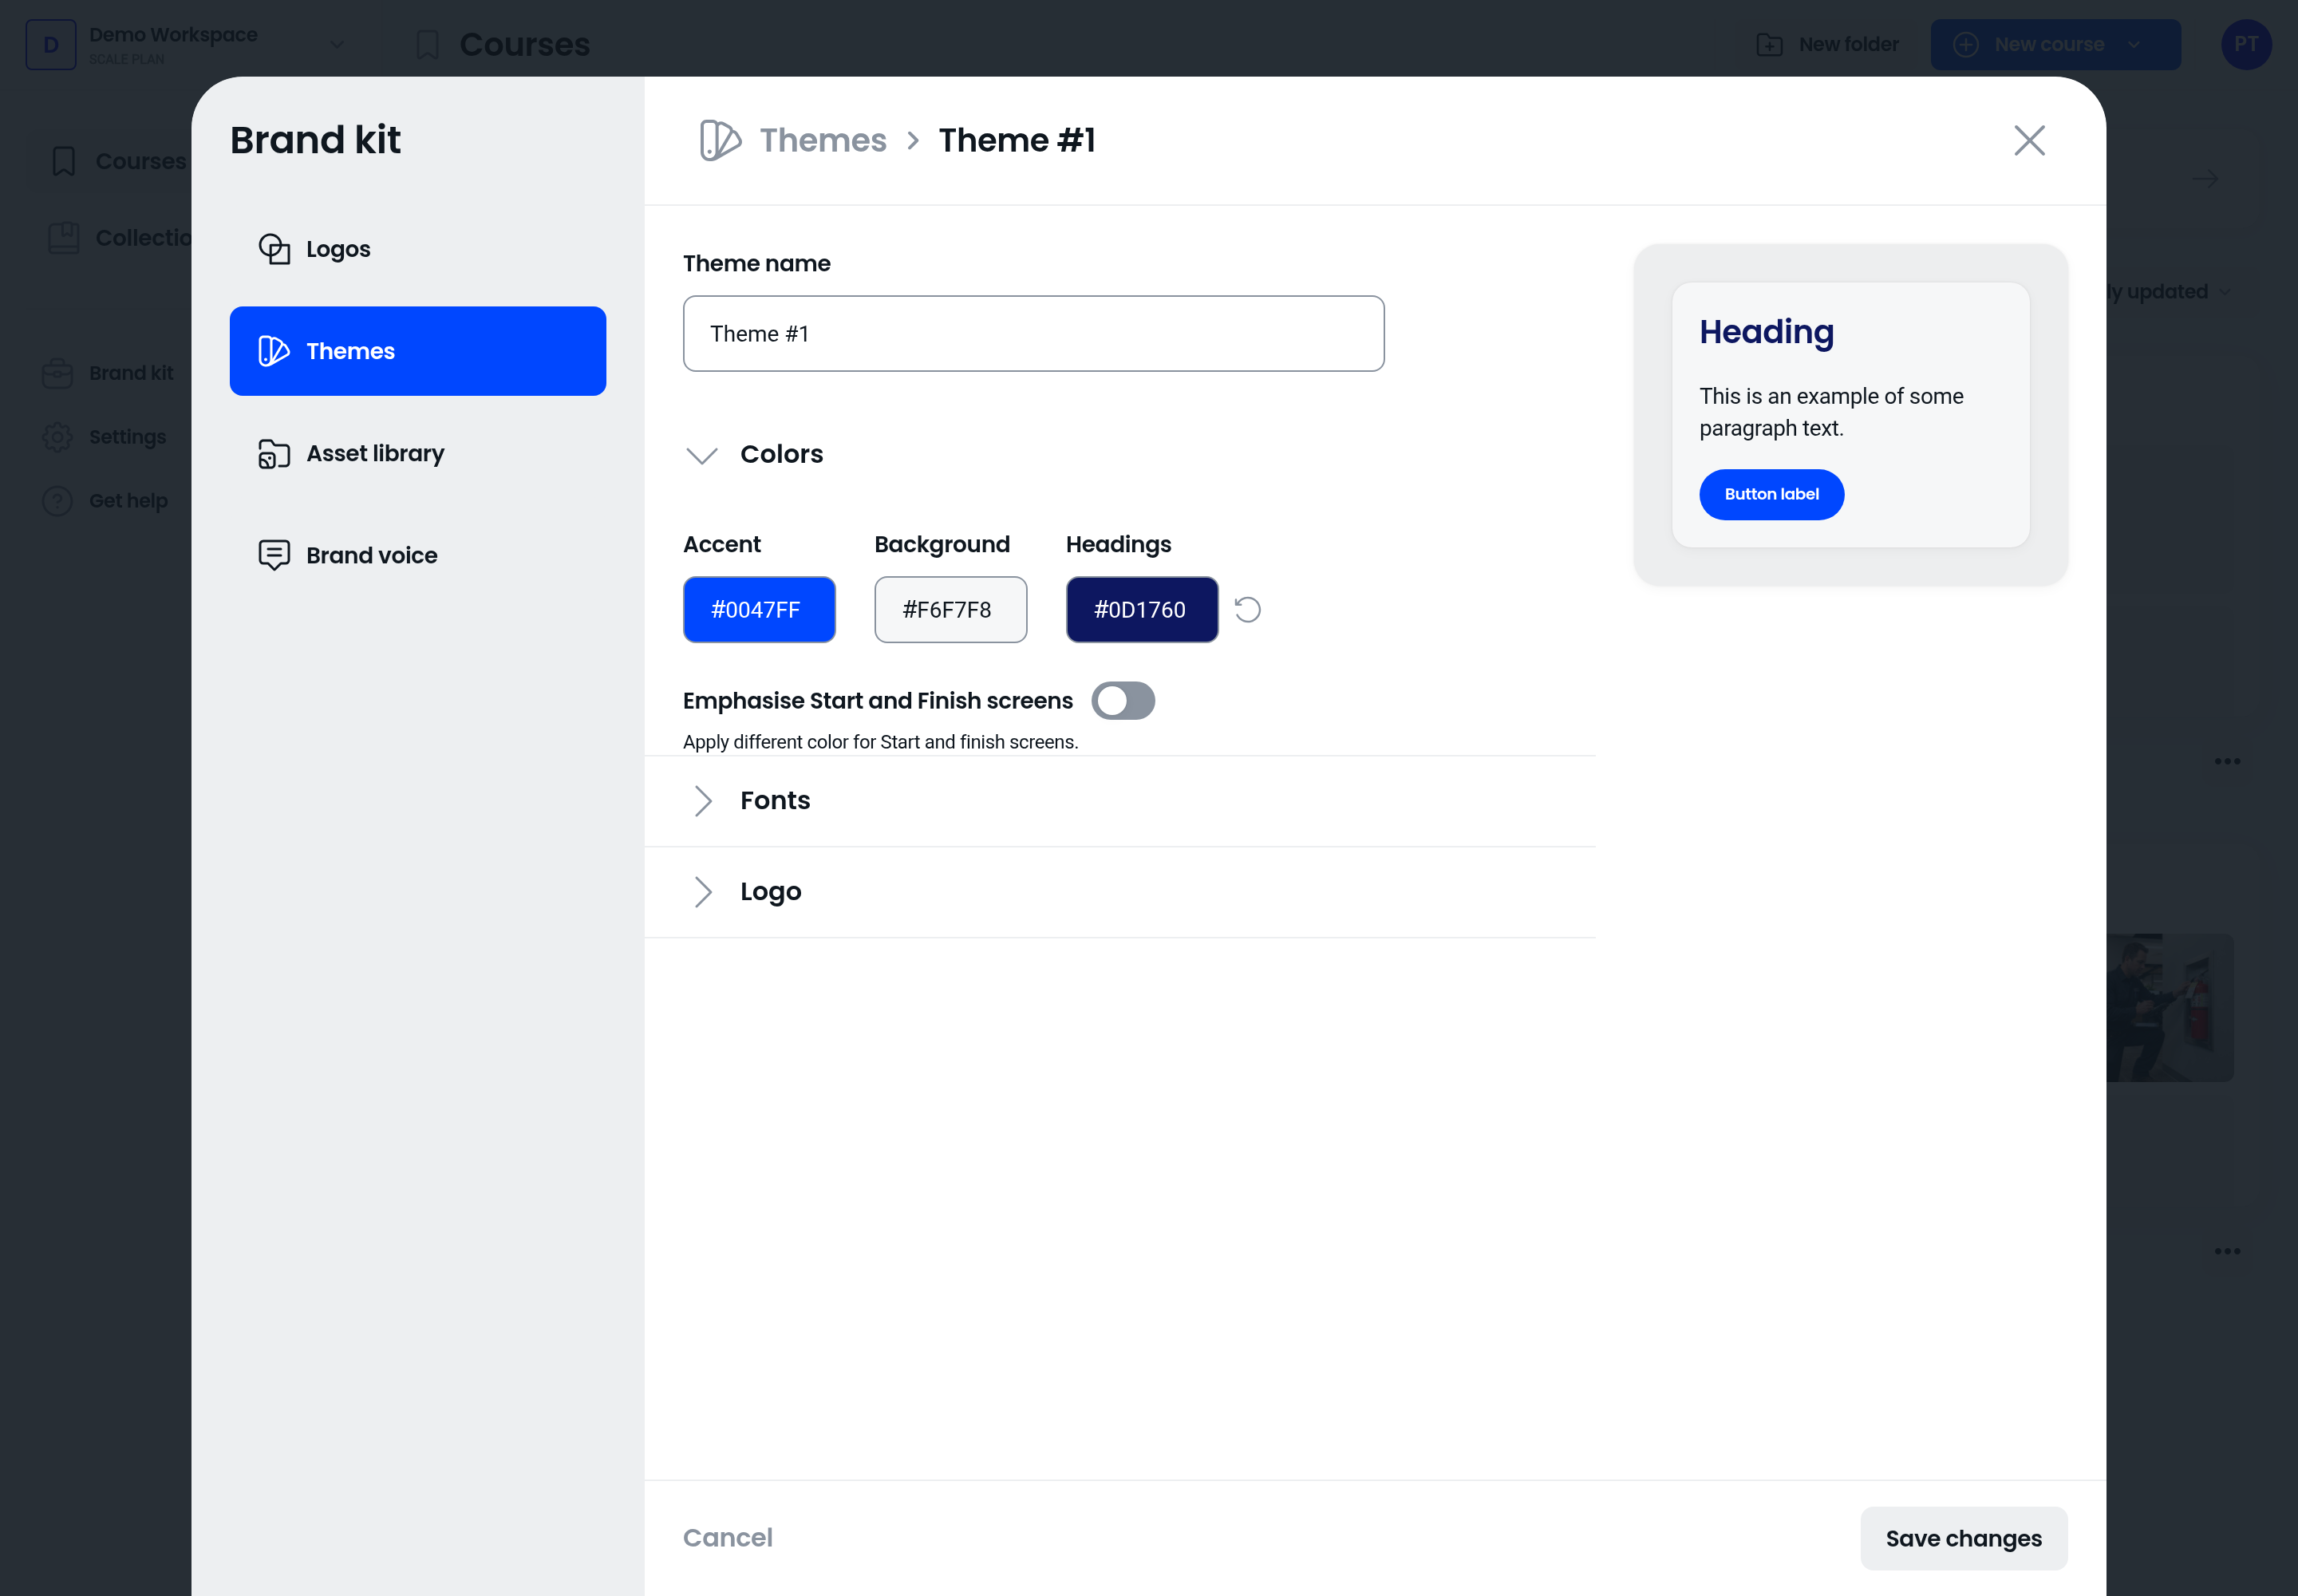The width and height of the screenshot is (2298, 1596).
Task: Reset colors with the circular arrow icon
Action: (x=1247, y=610)
